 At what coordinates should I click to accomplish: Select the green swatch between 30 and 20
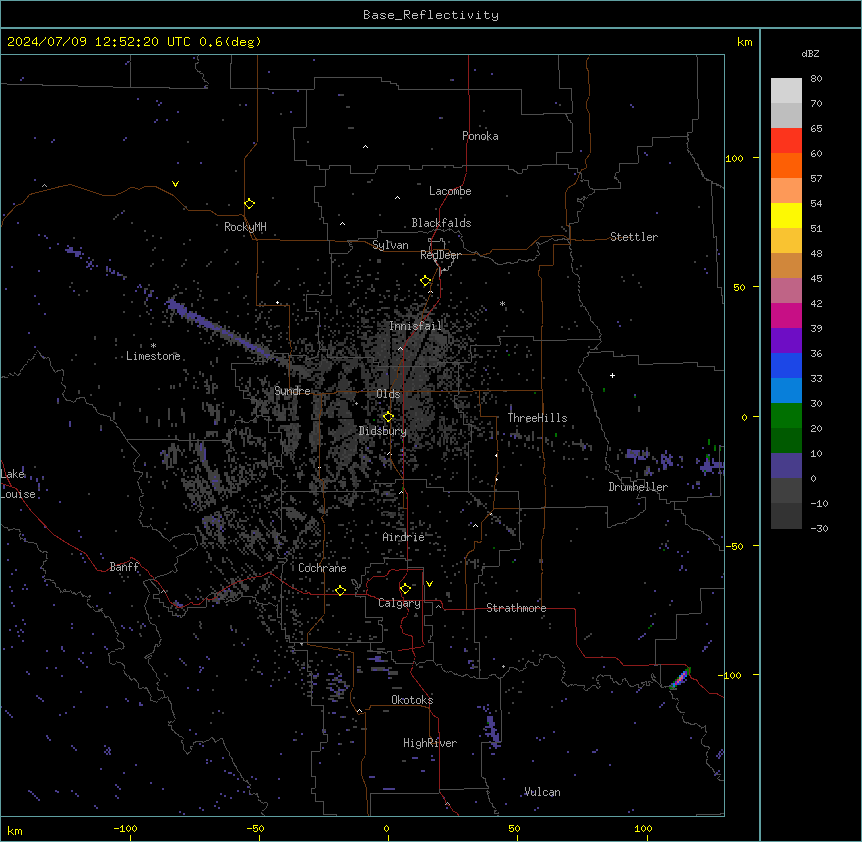[786, 416]
